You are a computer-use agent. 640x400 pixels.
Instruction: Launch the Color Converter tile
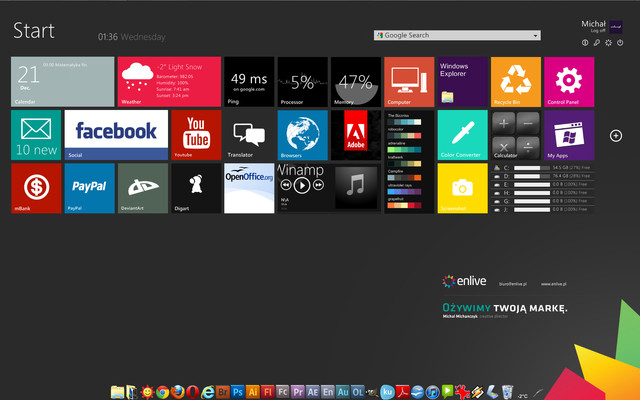pyautogui.click(x=462, y=135)
